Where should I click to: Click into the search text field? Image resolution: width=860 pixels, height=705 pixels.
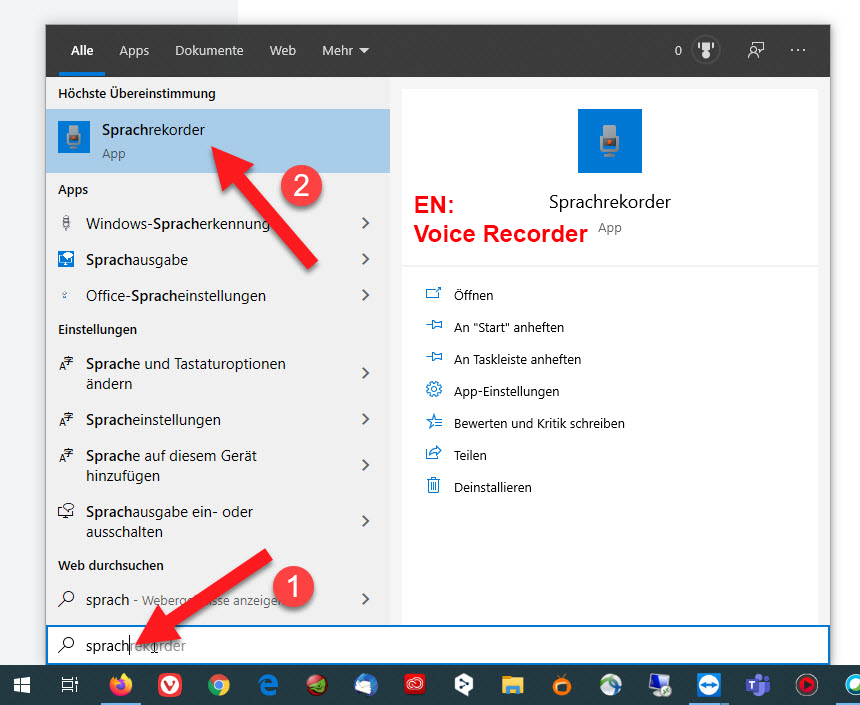click(450, 646)
